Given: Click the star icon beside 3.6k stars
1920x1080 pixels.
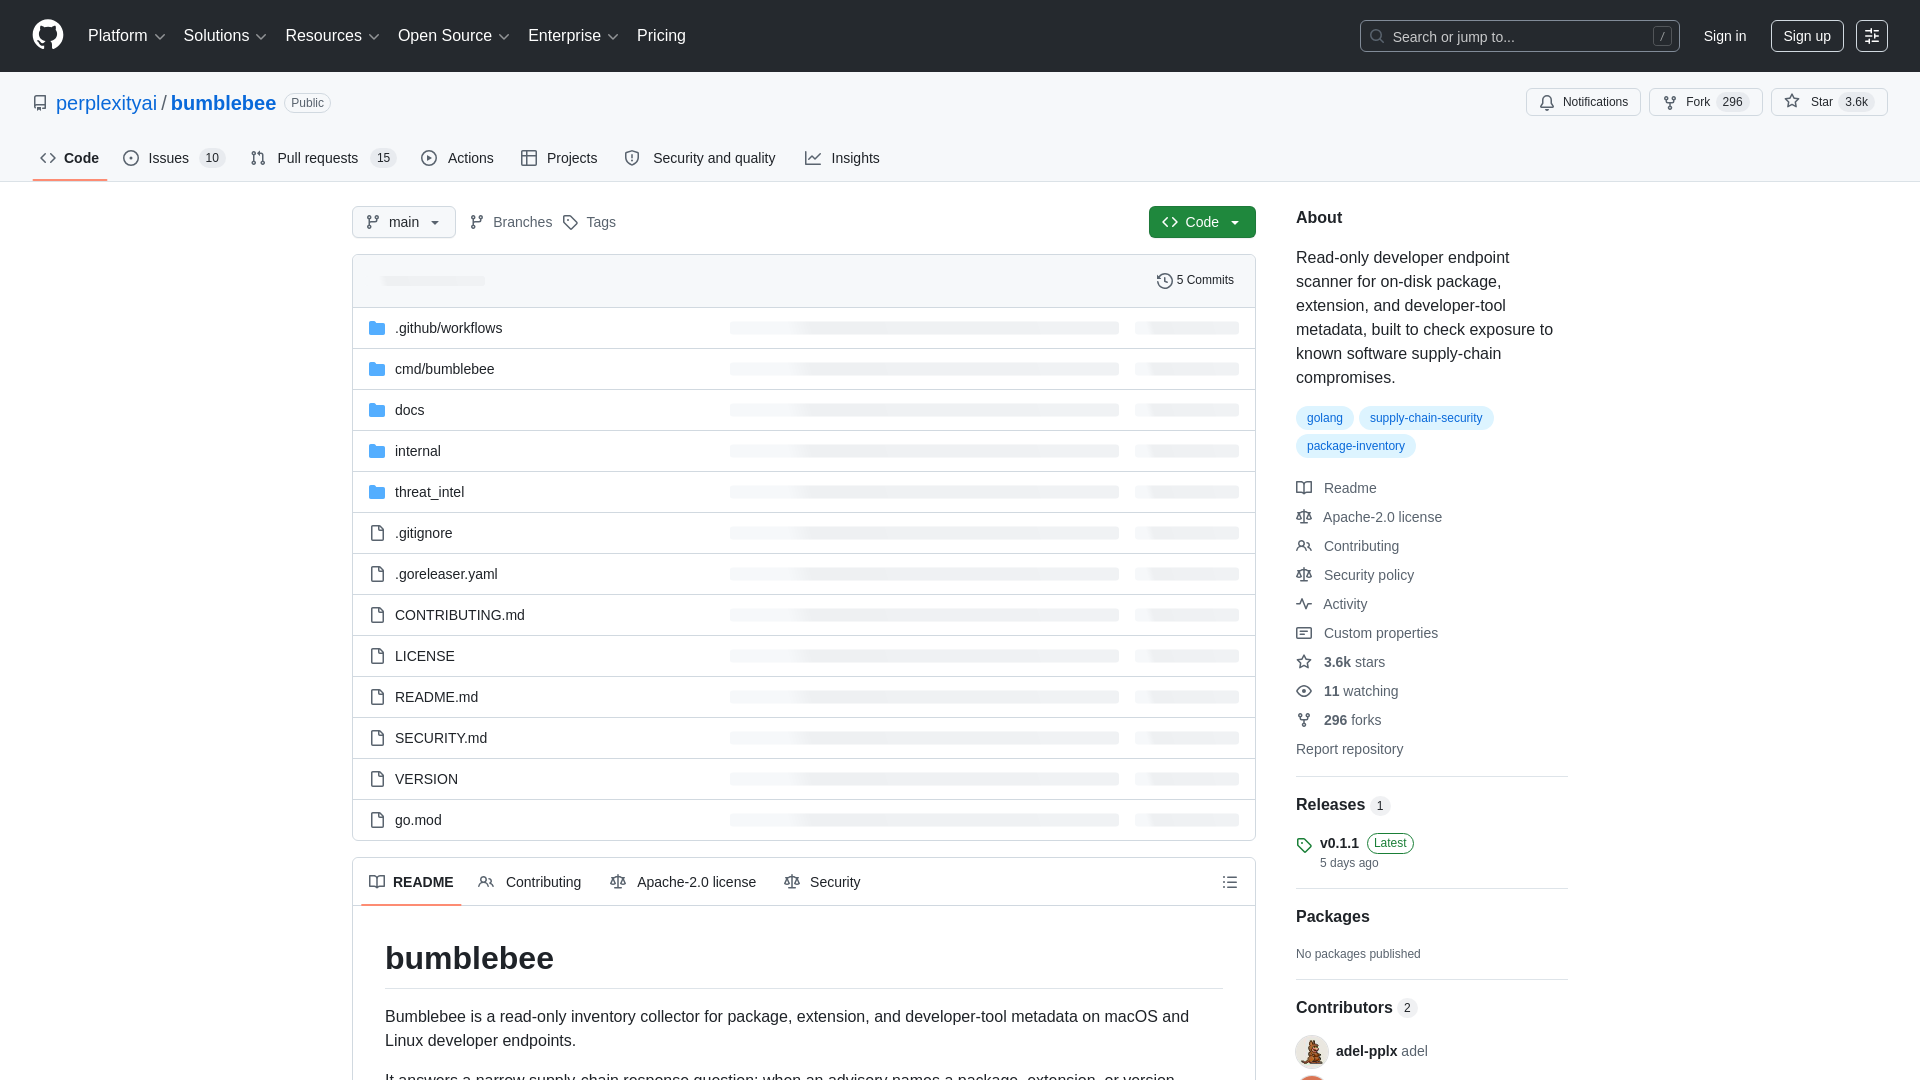Looking at the screenshot, I should [x=1304, y=662].
